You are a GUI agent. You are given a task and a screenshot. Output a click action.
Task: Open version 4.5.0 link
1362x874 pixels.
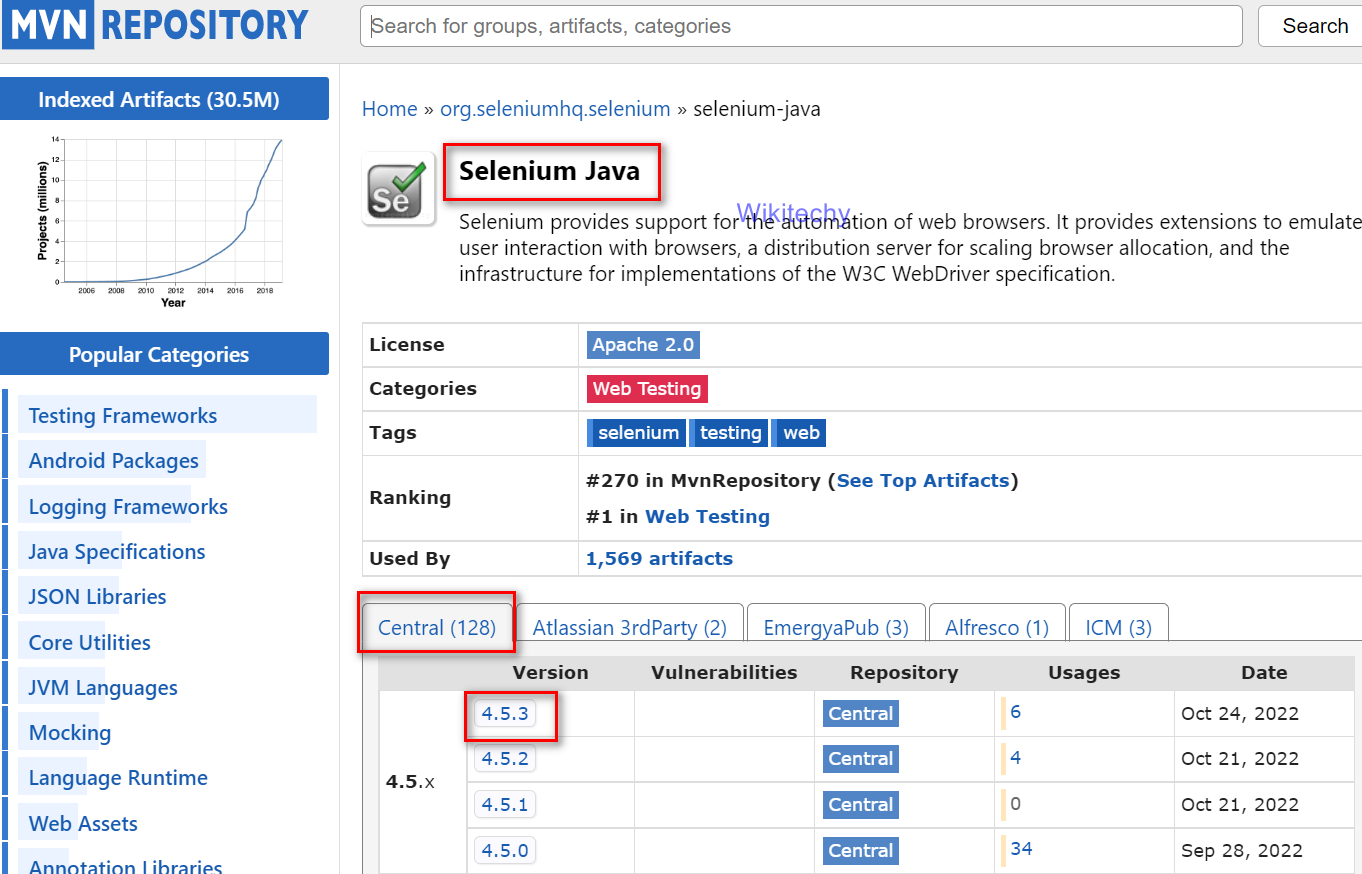[505, 851]
